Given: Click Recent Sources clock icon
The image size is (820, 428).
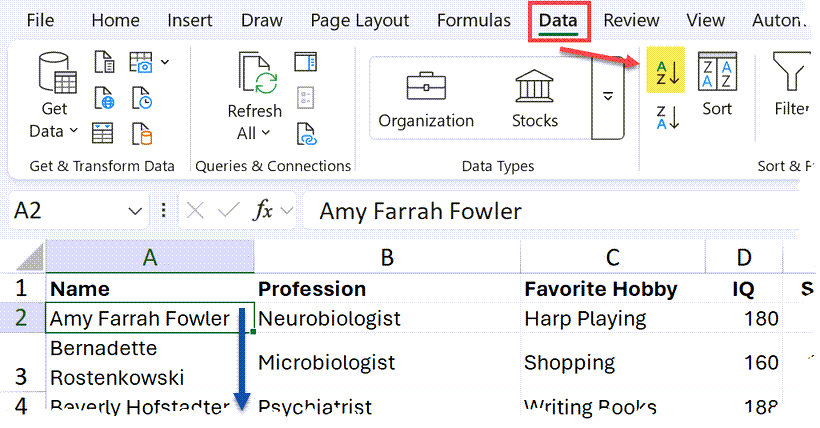Looking at the screenshot, I should click(141, 98).
